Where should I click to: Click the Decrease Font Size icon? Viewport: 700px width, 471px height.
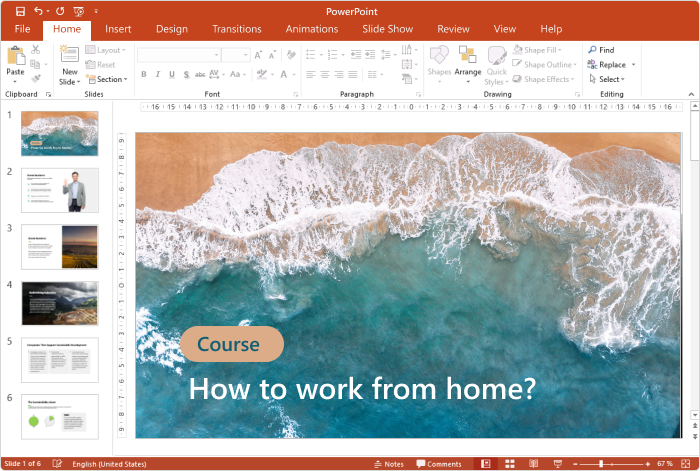tap(272, 55)
